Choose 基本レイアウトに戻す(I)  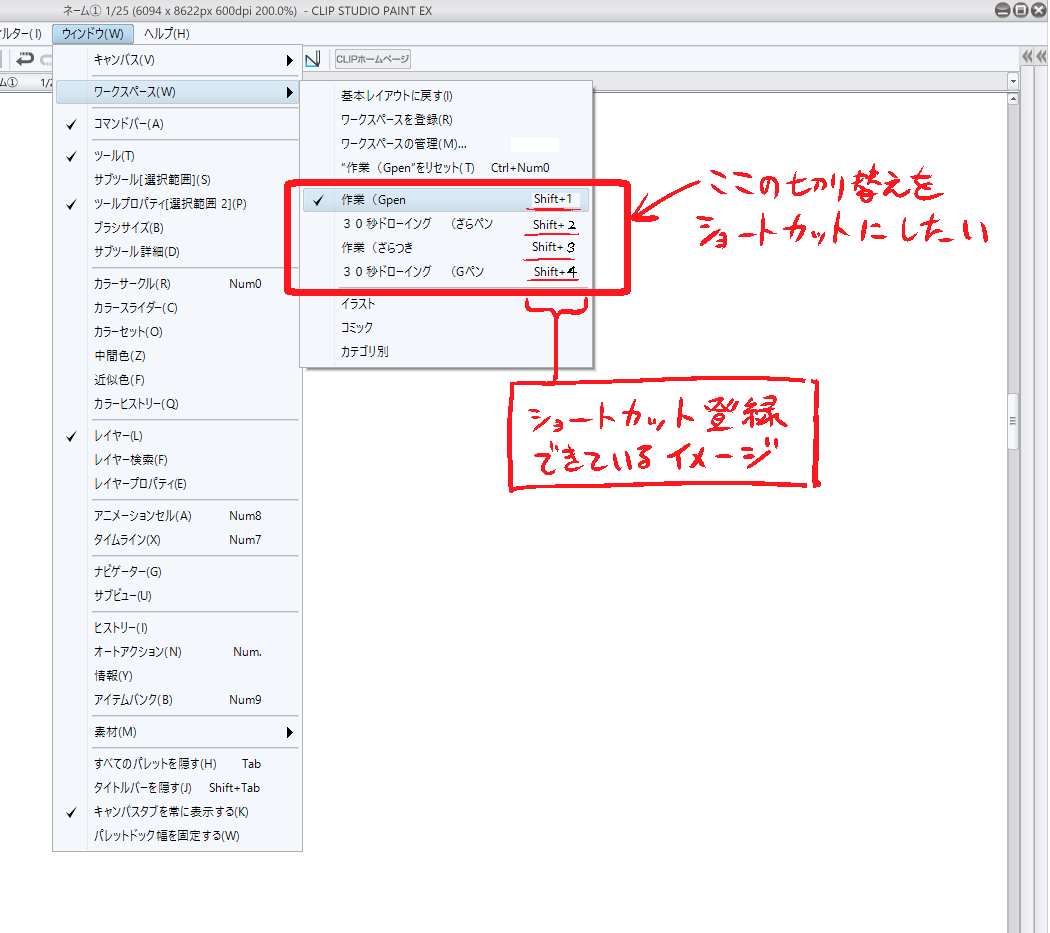pyautogui.click(x=446, y=96)
